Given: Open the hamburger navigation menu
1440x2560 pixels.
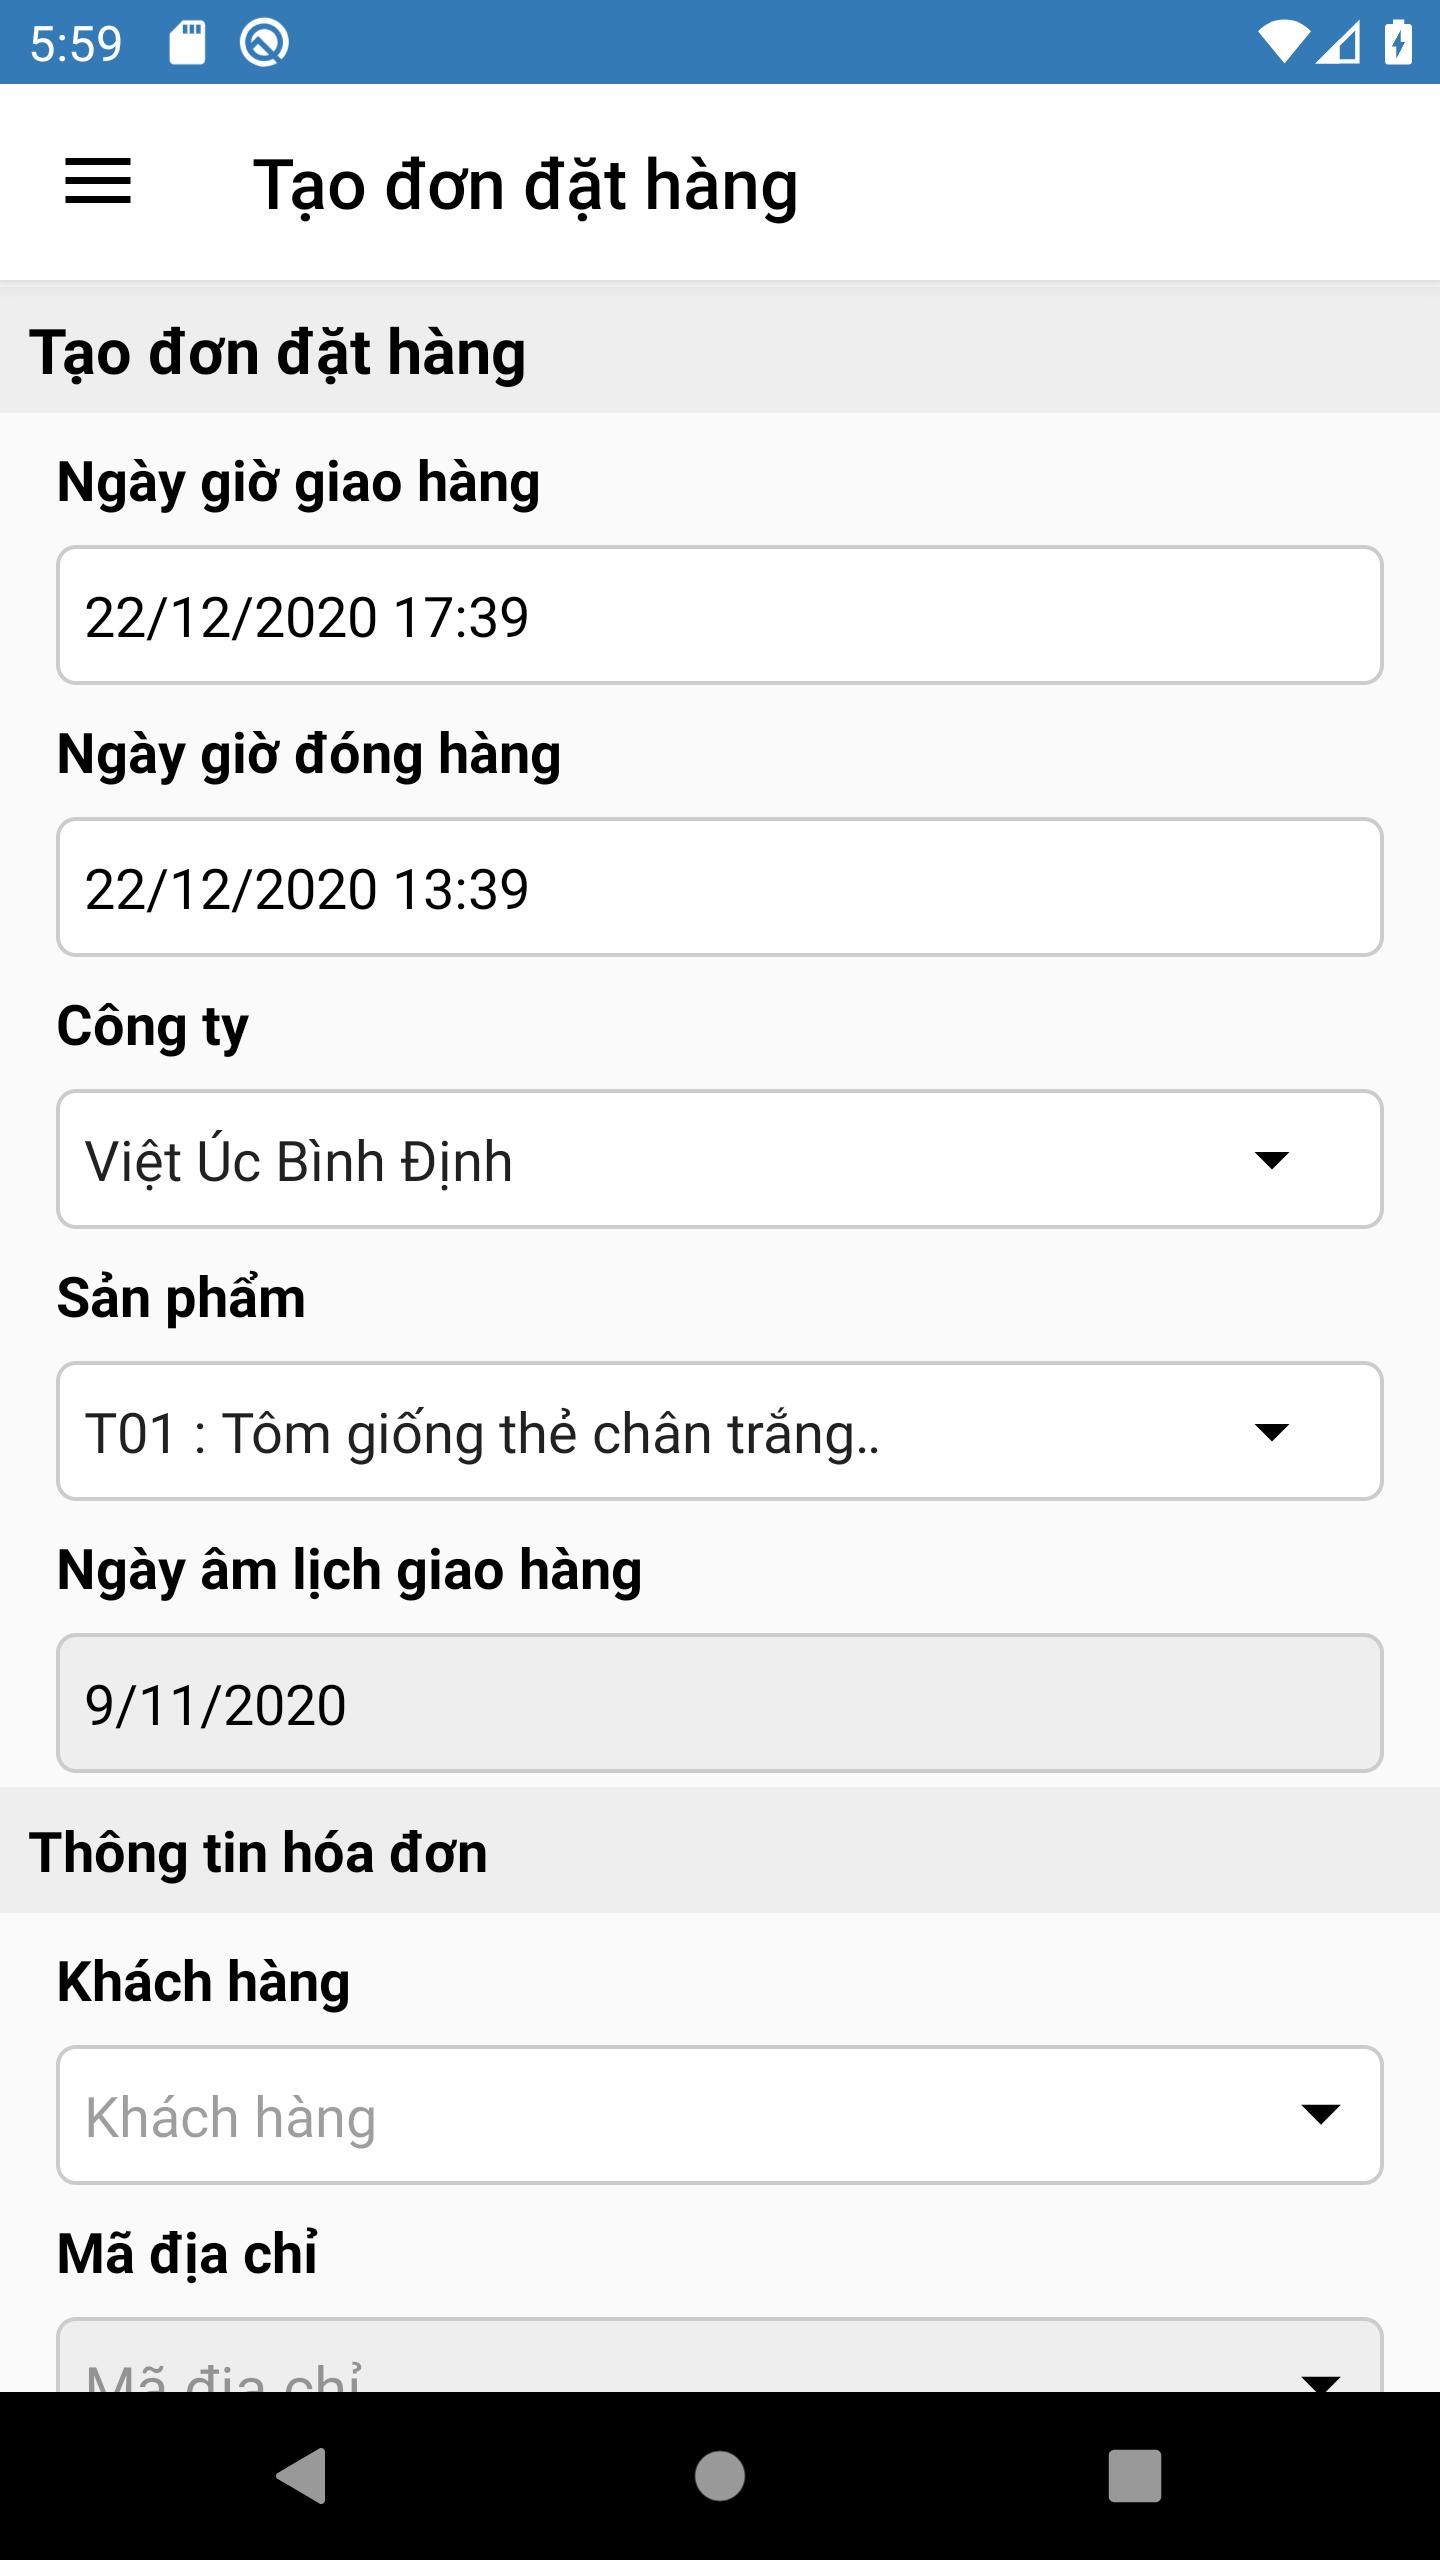Looking at the screenshot, I should (x=98, y=181).
